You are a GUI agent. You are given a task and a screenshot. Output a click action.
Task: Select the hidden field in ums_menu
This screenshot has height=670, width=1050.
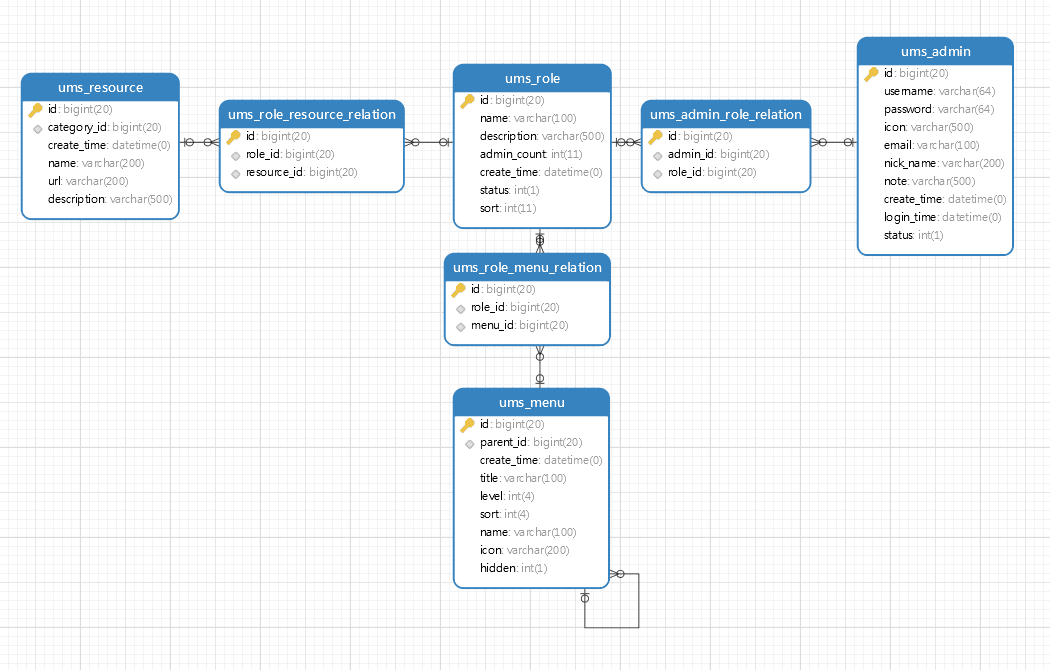tap(514, 568)
